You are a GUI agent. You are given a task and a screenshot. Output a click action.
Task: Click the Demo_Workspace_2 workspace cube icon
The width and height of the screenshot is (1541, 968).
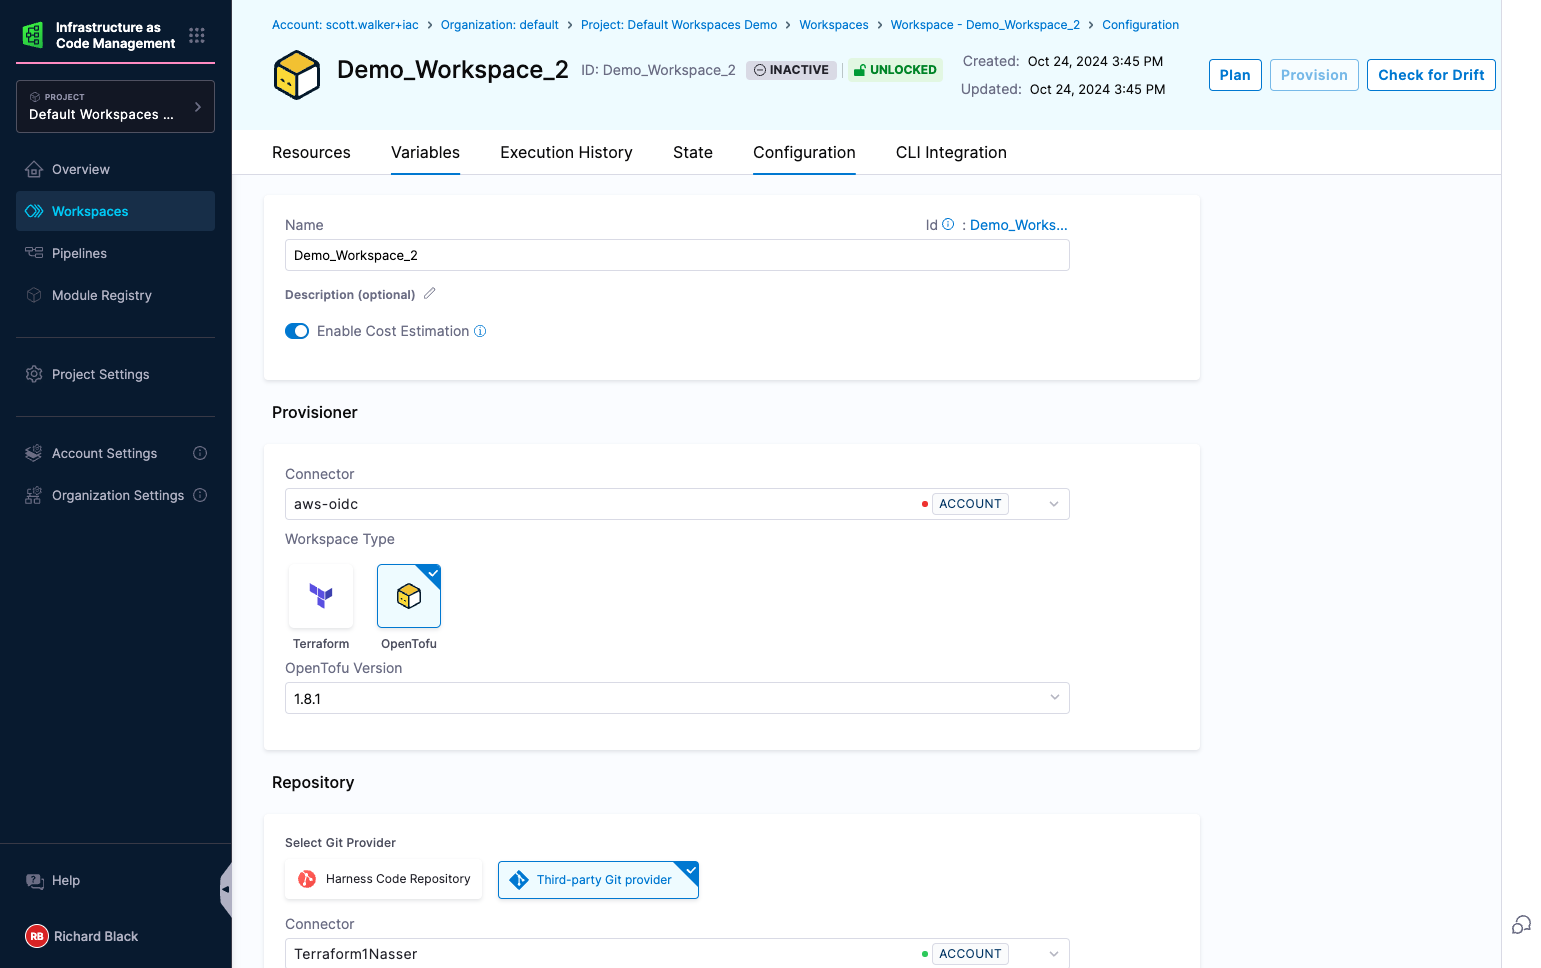[297, 75]
